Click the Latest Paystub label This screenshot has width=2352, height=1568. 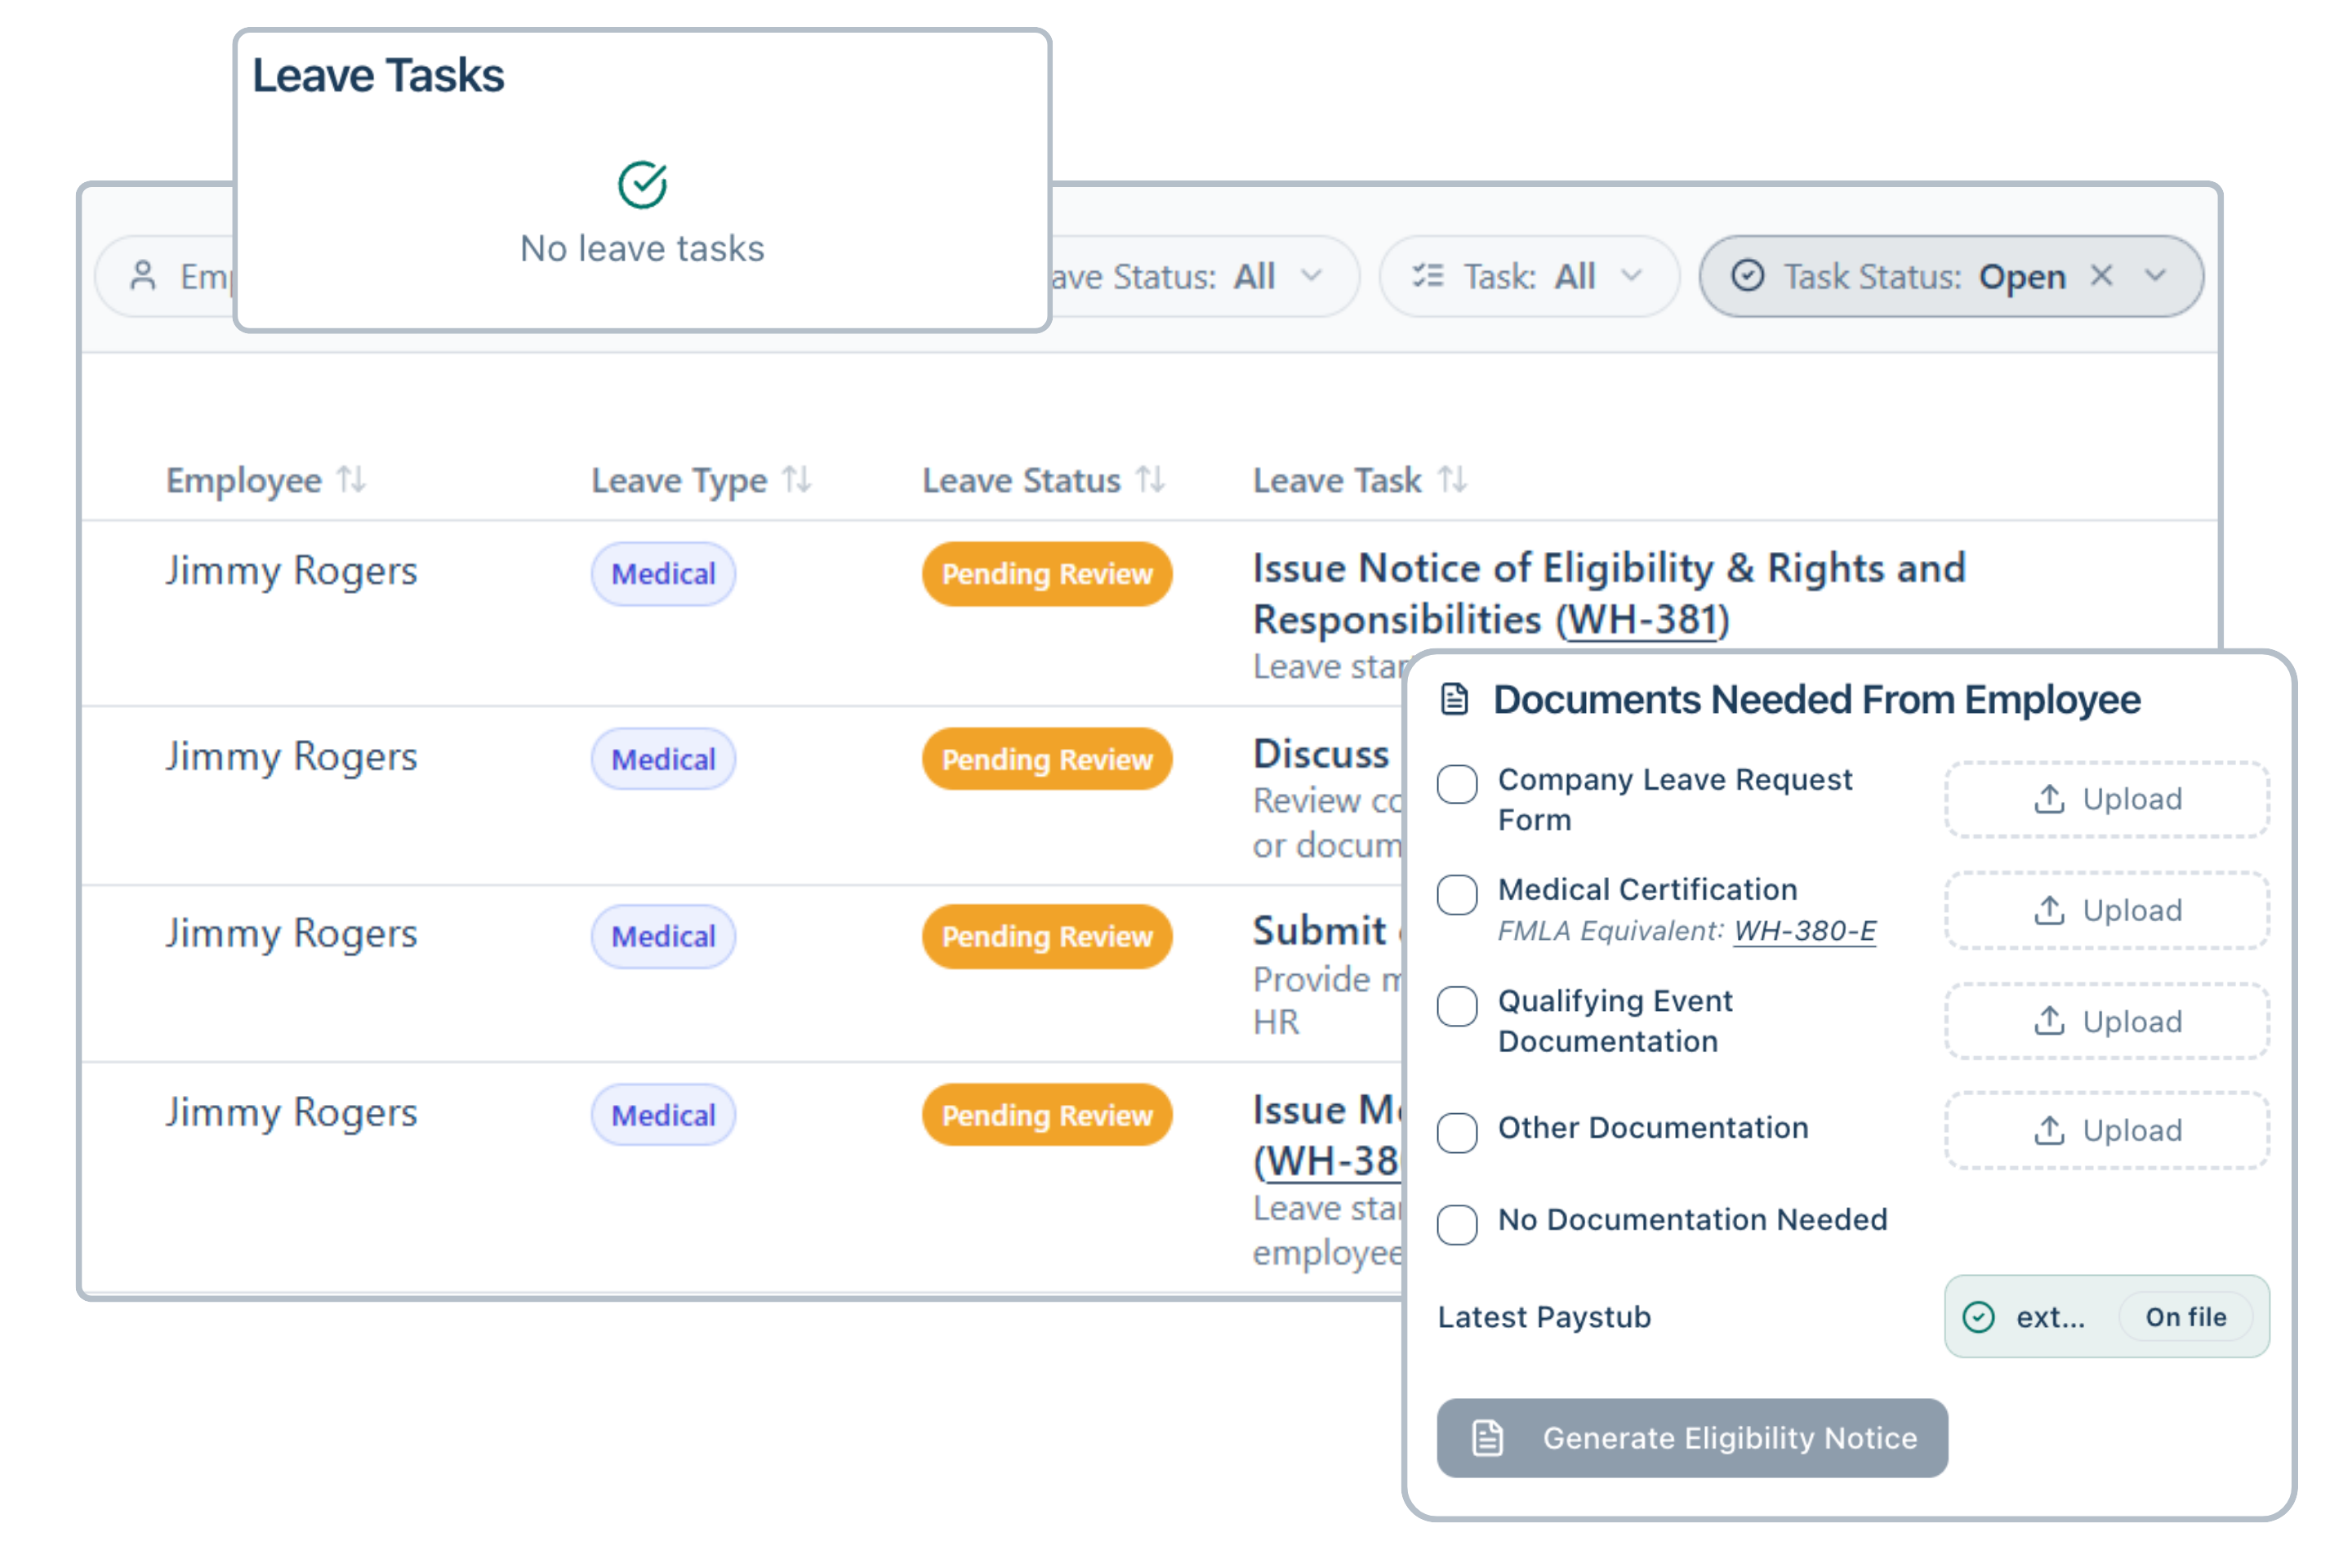[x=1544, y=1317]
